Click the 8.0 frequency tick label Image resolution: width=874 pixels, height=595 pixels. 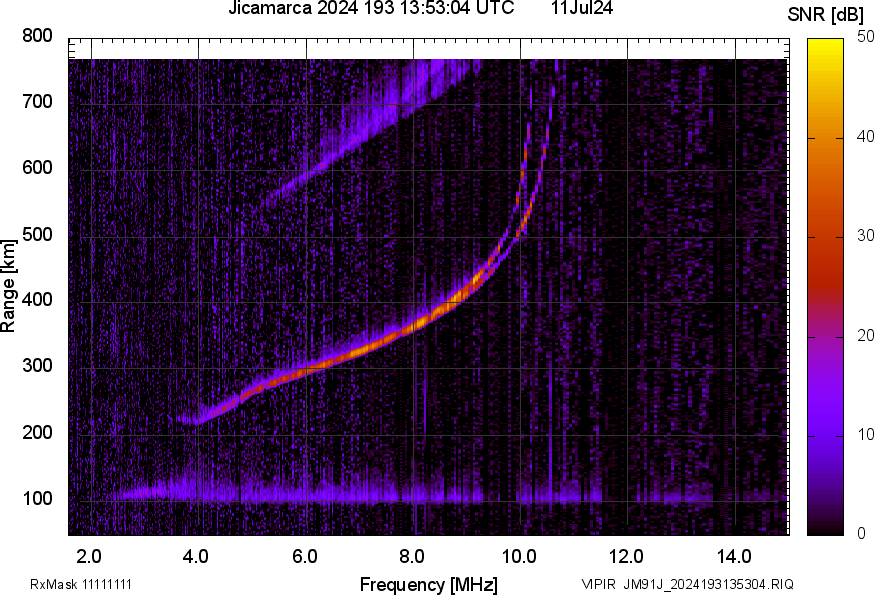(x=412, y=557)
